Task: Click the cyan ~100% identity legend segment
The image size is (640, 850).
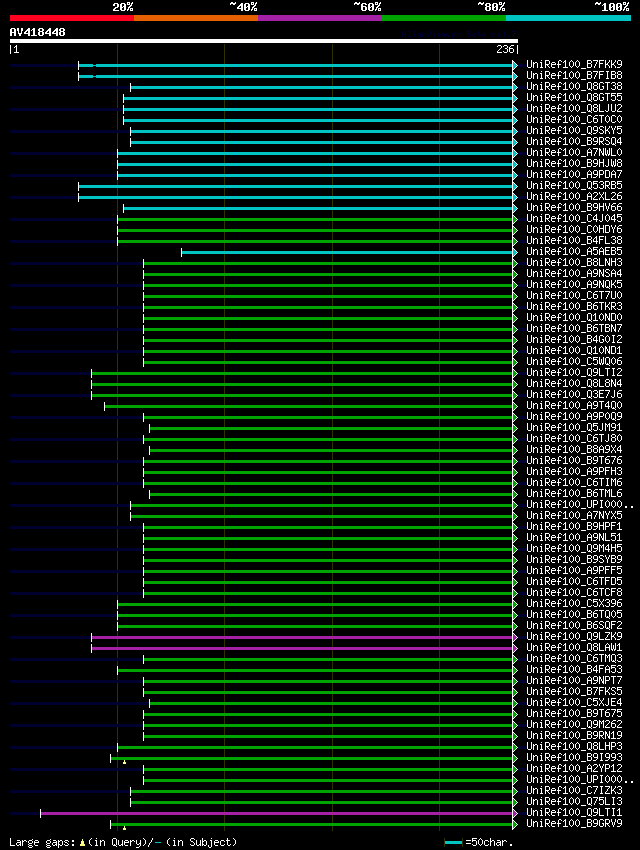Action: [568, 18]
